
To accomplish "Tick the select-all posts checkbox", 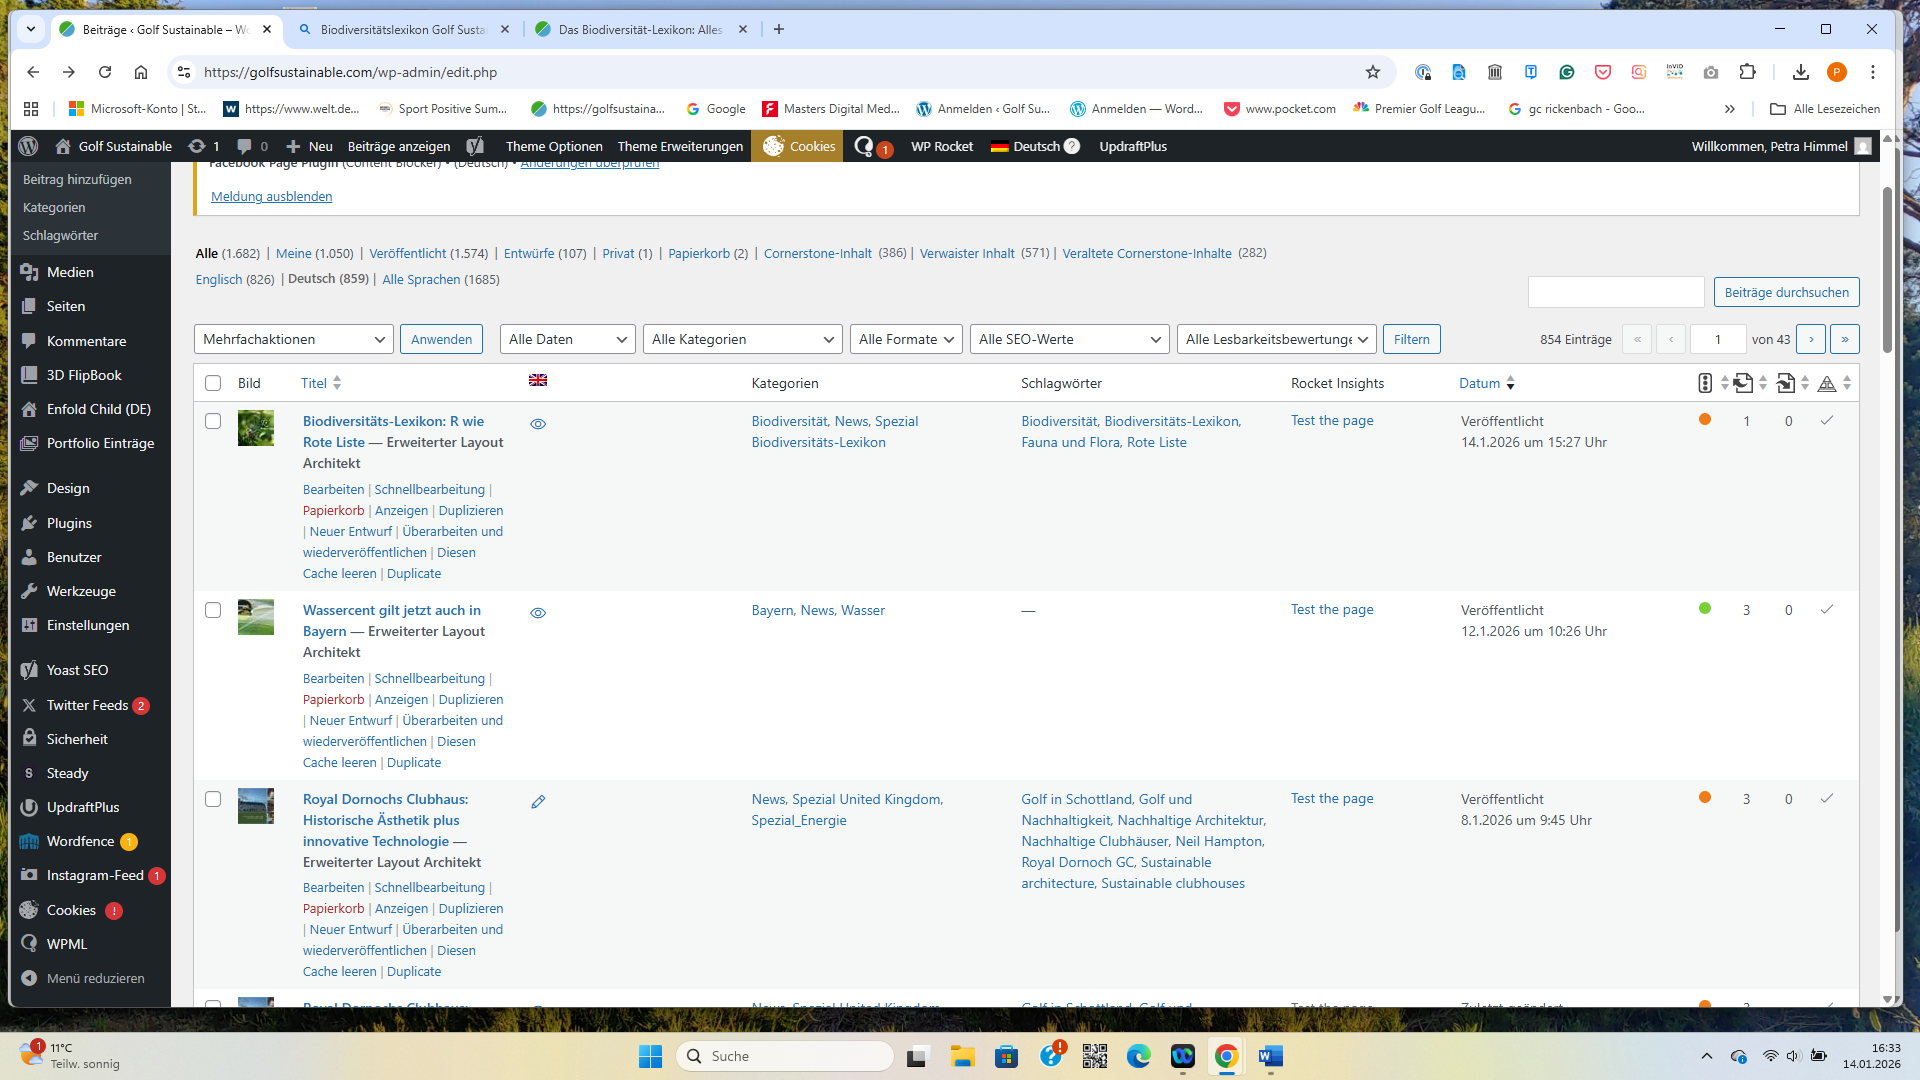I will coord(213,383).
